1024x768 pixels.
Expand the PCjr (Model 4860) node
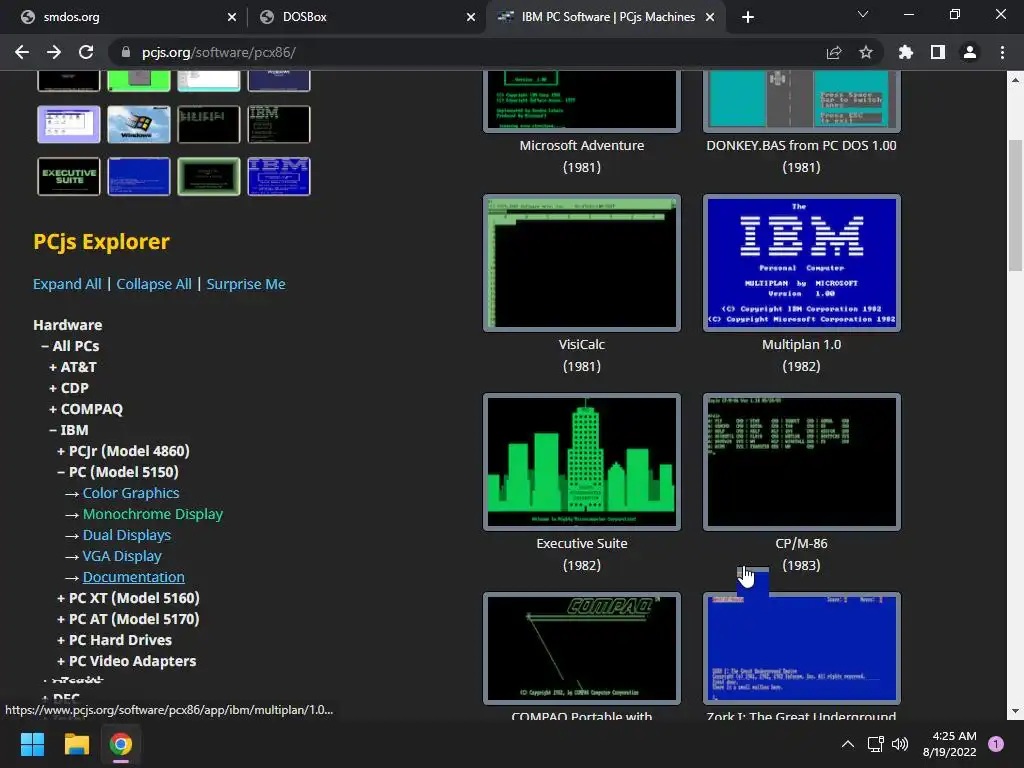click(123, 451)
